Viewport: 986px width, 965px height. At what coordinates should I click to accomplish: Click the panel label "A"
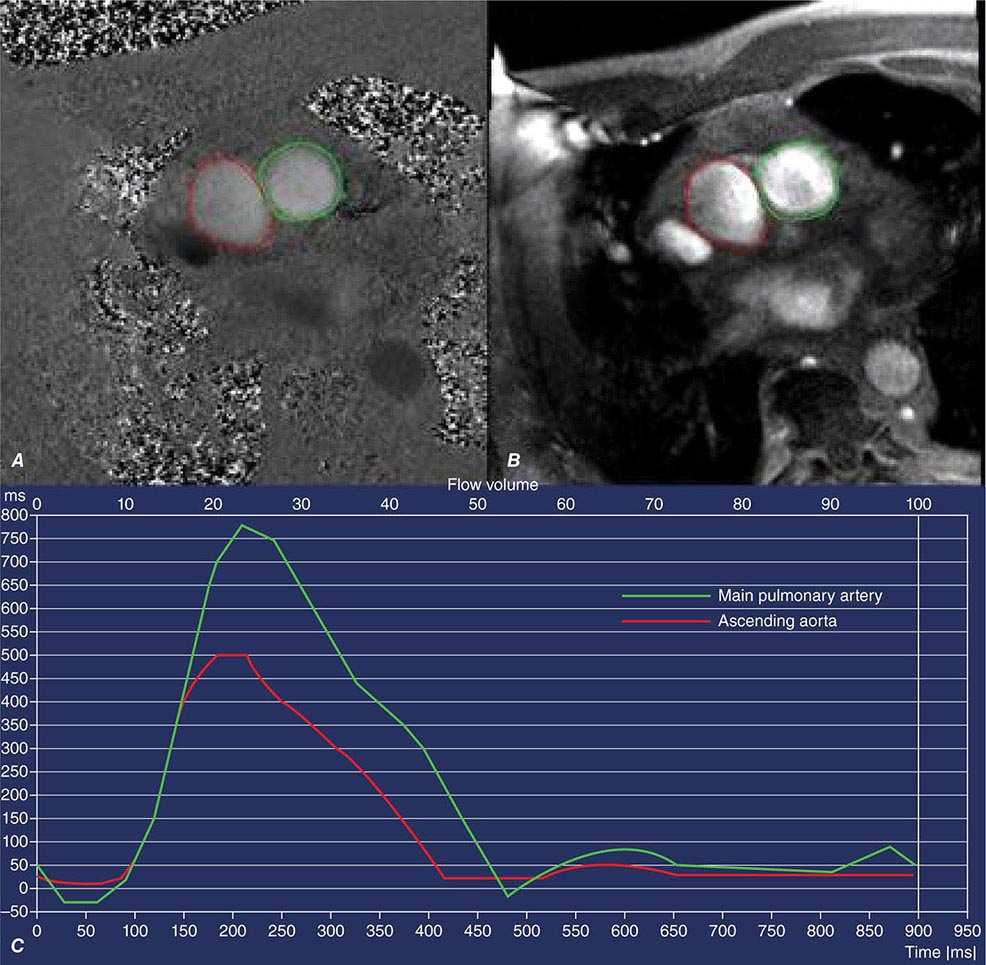pos(17,460)
